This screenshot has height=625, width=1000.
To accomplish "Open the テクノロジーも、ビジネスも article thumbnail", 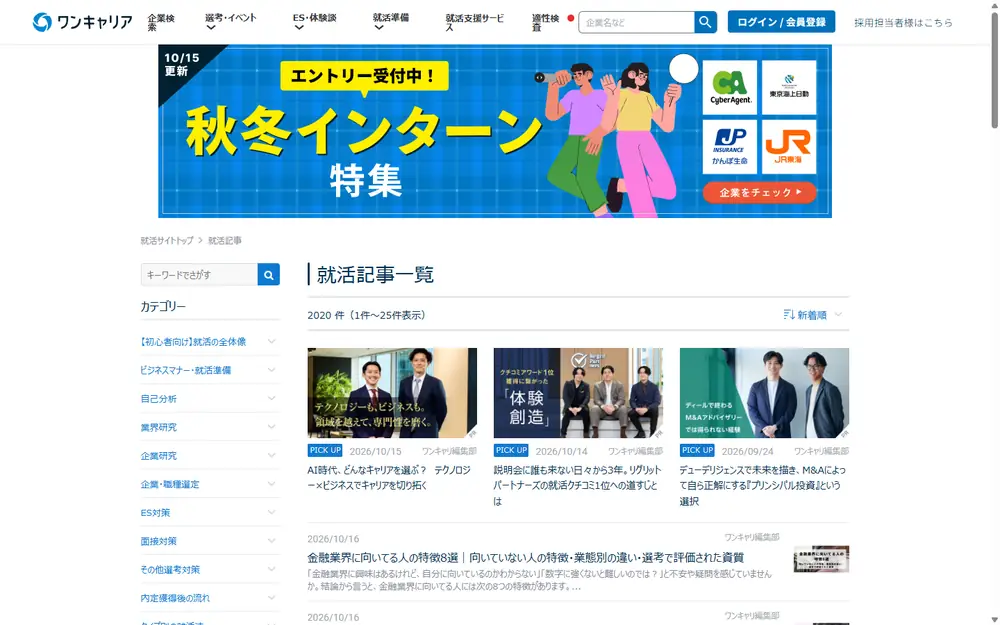I will pos(392,393).
